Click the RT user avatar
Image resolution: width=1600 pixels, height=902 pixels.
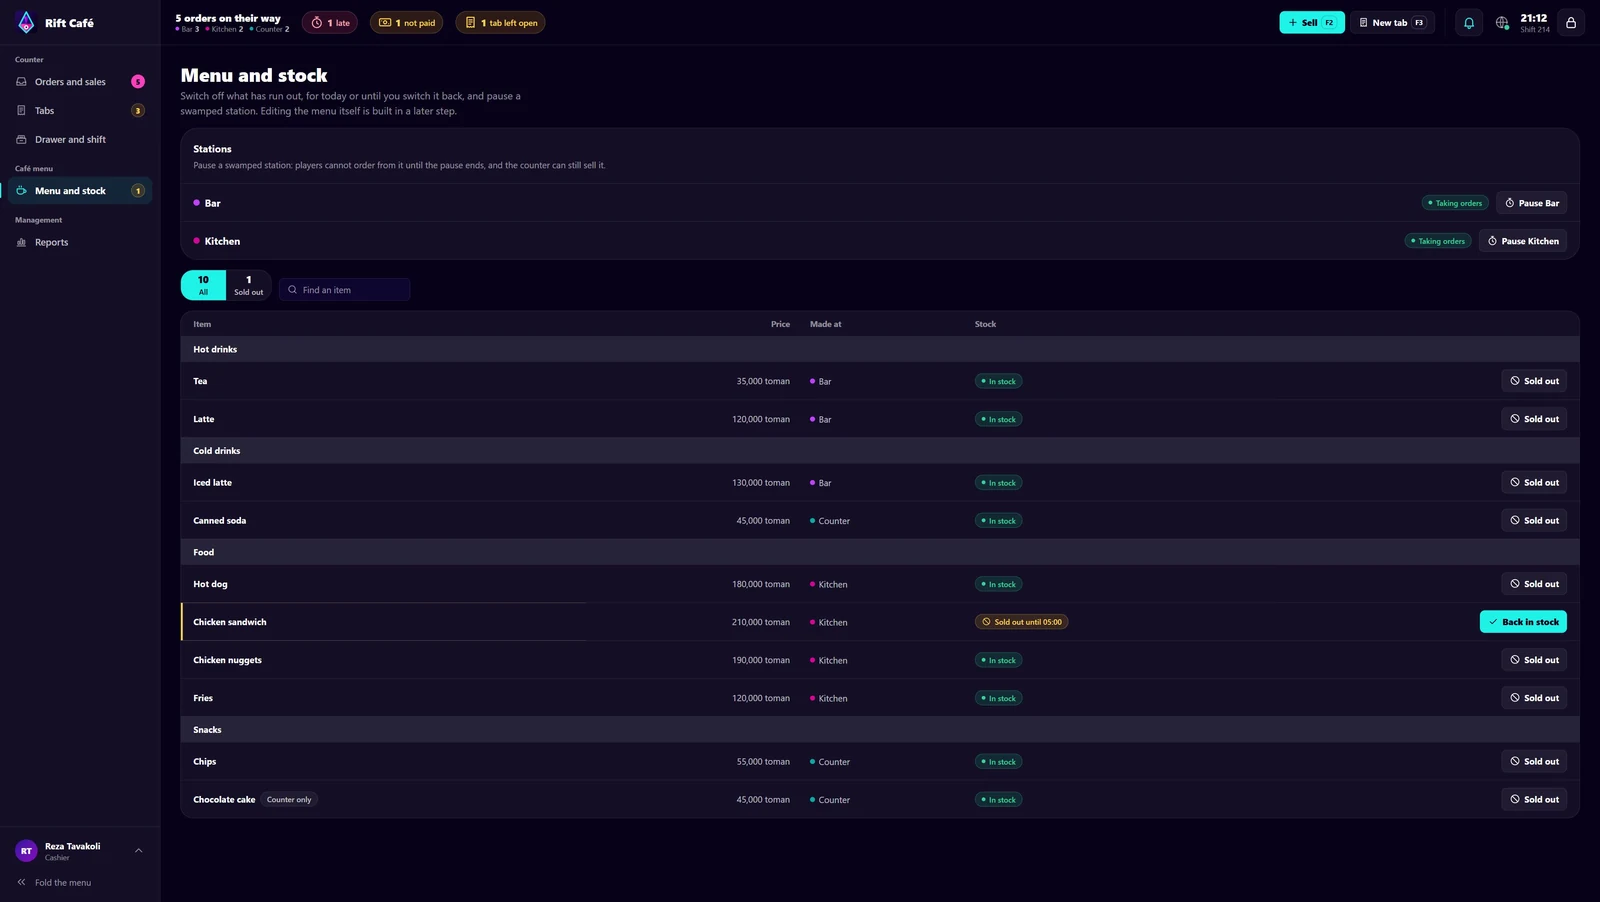point(26,851)
